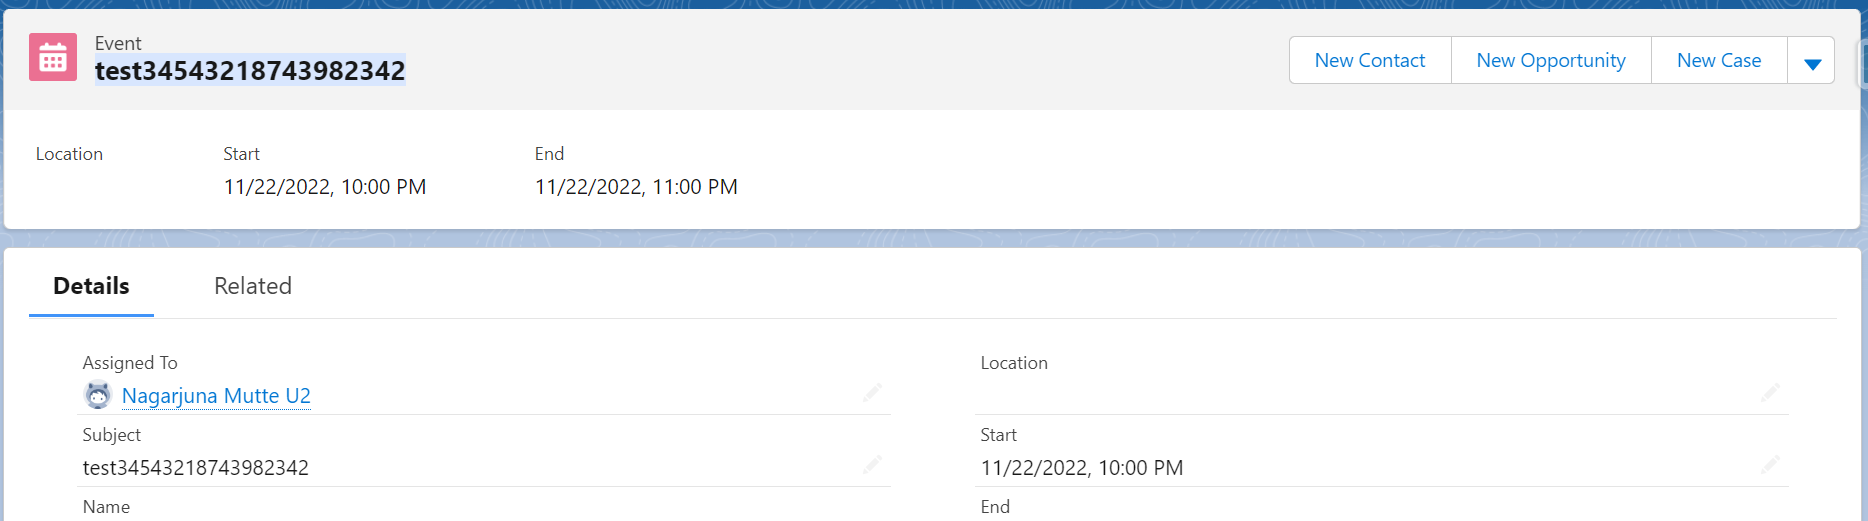Click the Subject value in Details
The image size is (1868, 521).
click(196, 468)
